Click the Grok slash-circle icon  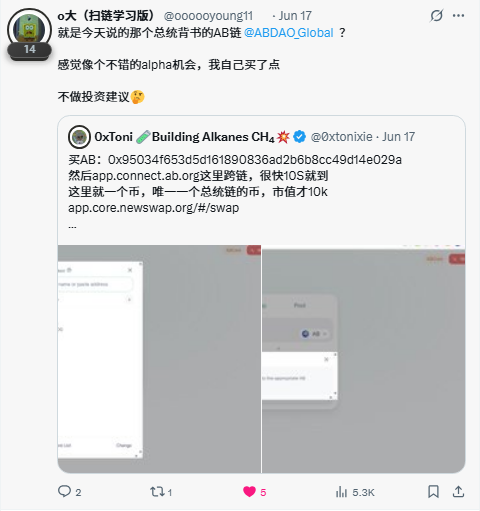click(x=436, y=16)
